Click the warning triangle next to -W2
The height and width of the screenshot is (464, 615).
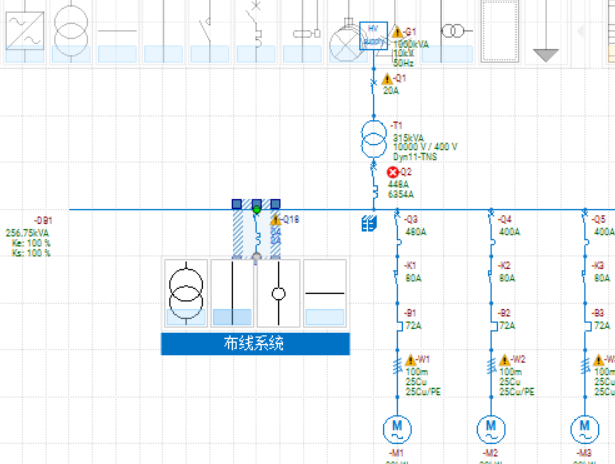(x=504, y=360)
